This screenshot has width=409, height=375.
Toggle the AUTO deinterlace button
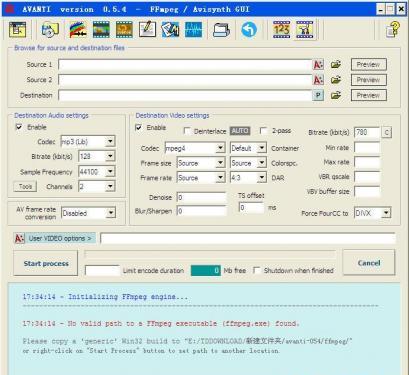240,131
